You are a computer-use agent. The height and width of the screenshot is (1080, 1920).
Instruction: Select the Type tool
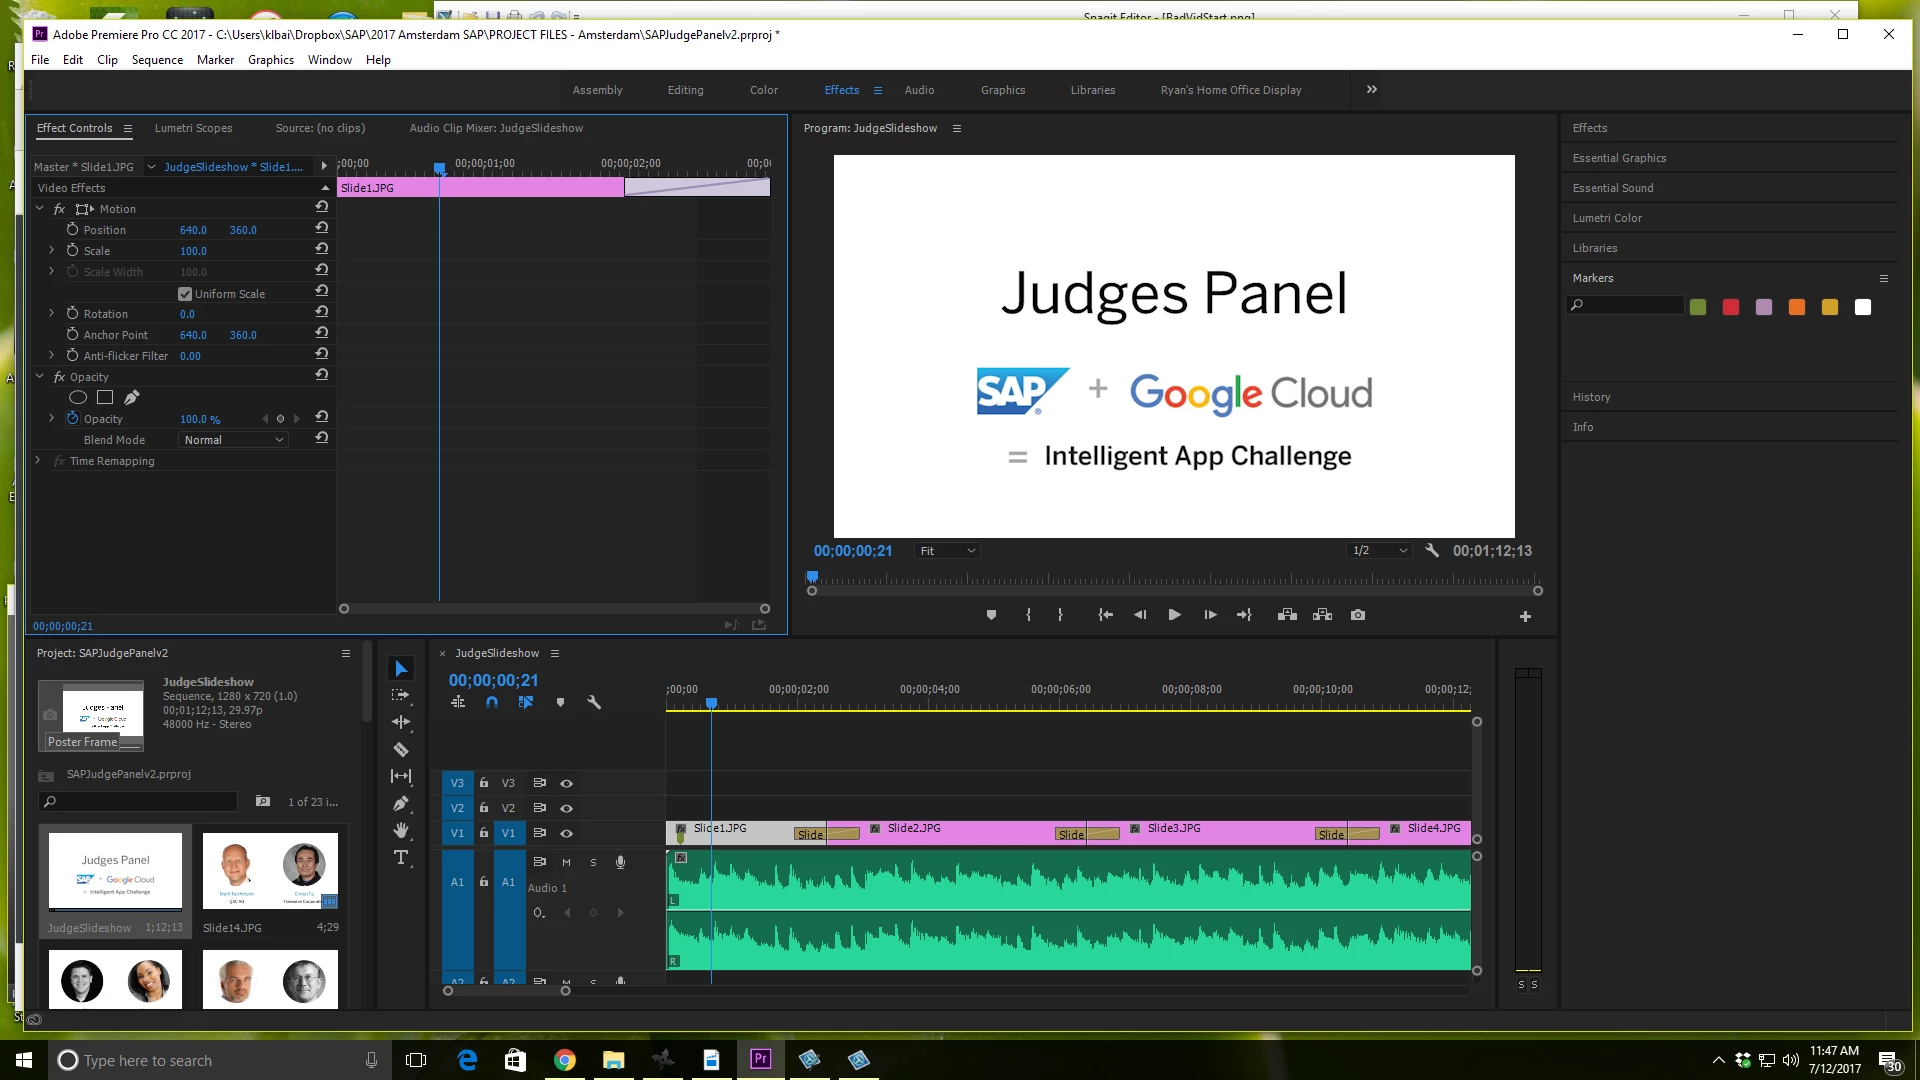click(x=401, y=858)
